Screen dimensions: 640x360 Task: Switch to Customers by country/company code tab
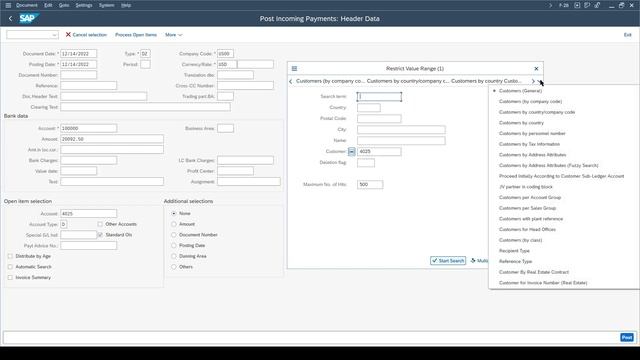(408, 81)
